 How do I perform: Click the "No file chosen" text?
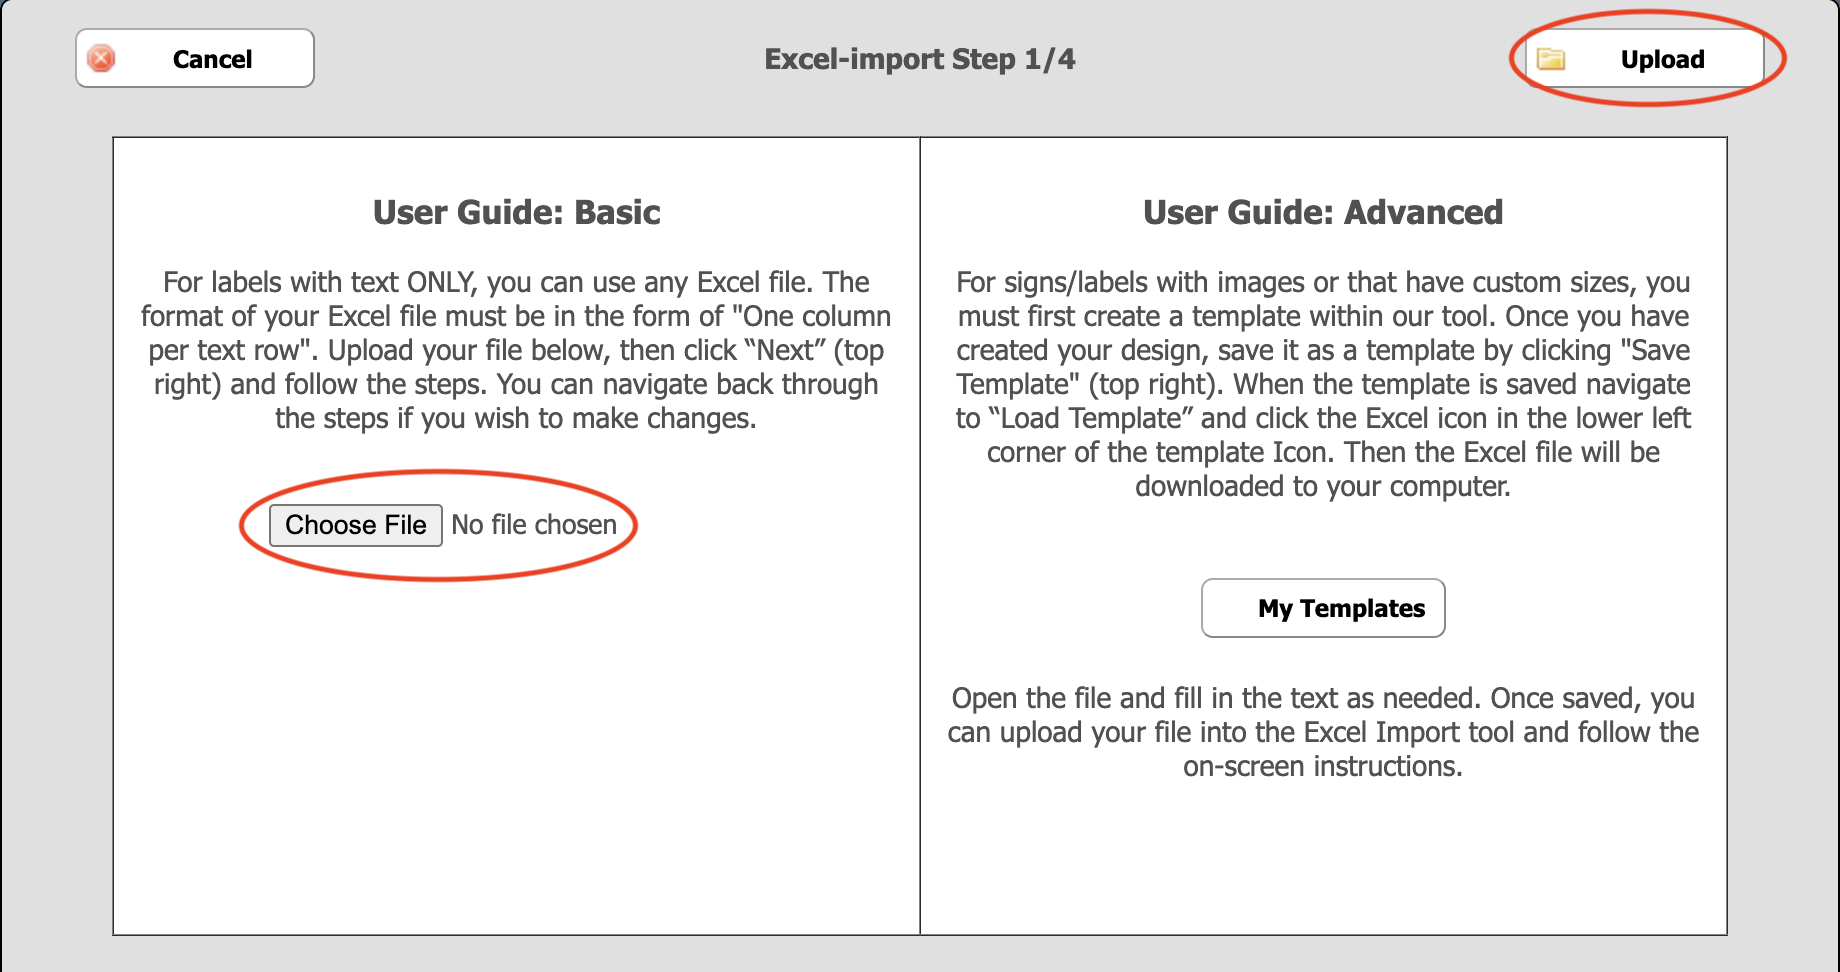click(534, 525)
